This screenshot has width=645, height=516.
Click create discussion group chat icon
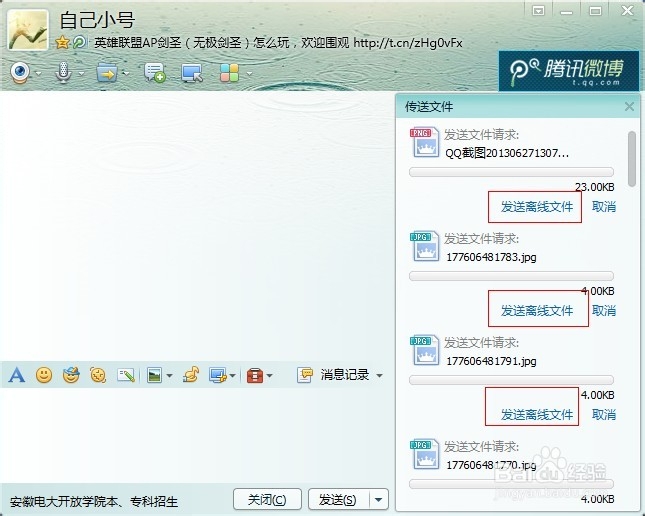point(155,73)
